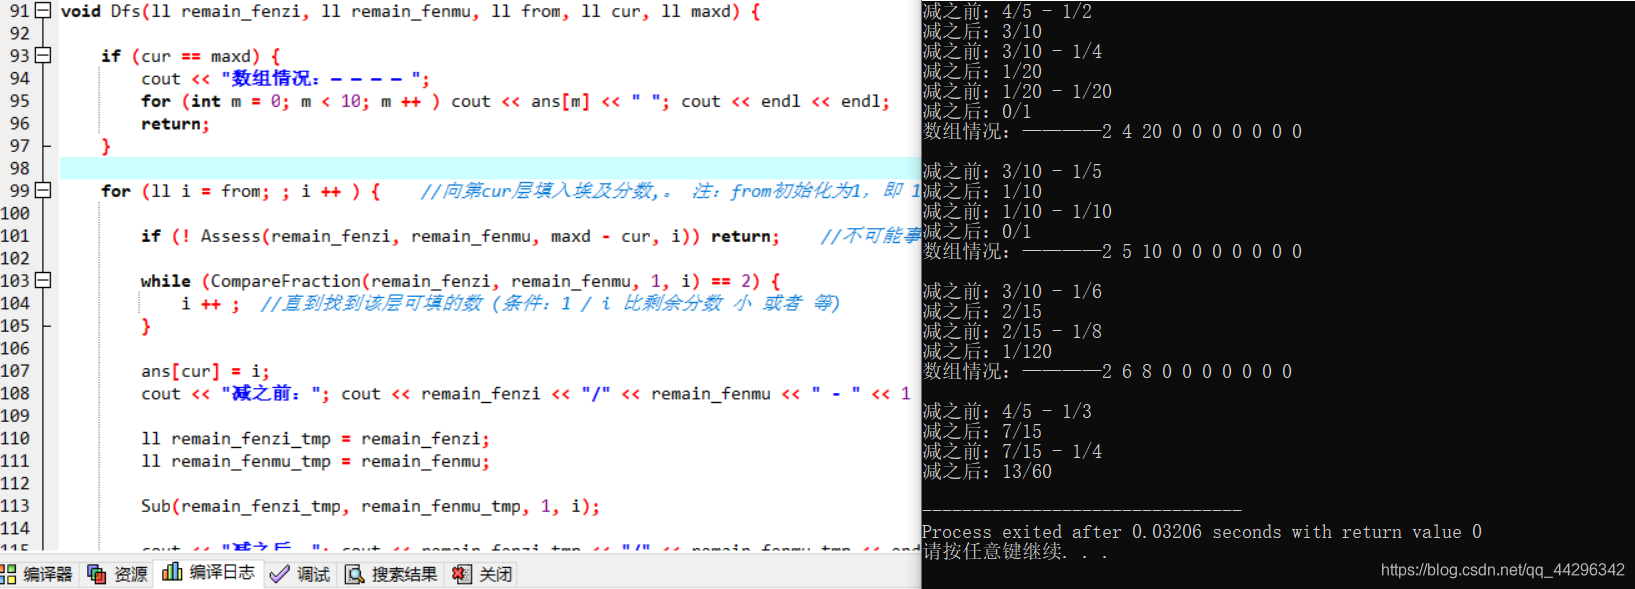Open the 编译日志 (Compile Log) tab
Viewport: 1635px width, 589px height.
pyautogui.click(x=208, y=573)
